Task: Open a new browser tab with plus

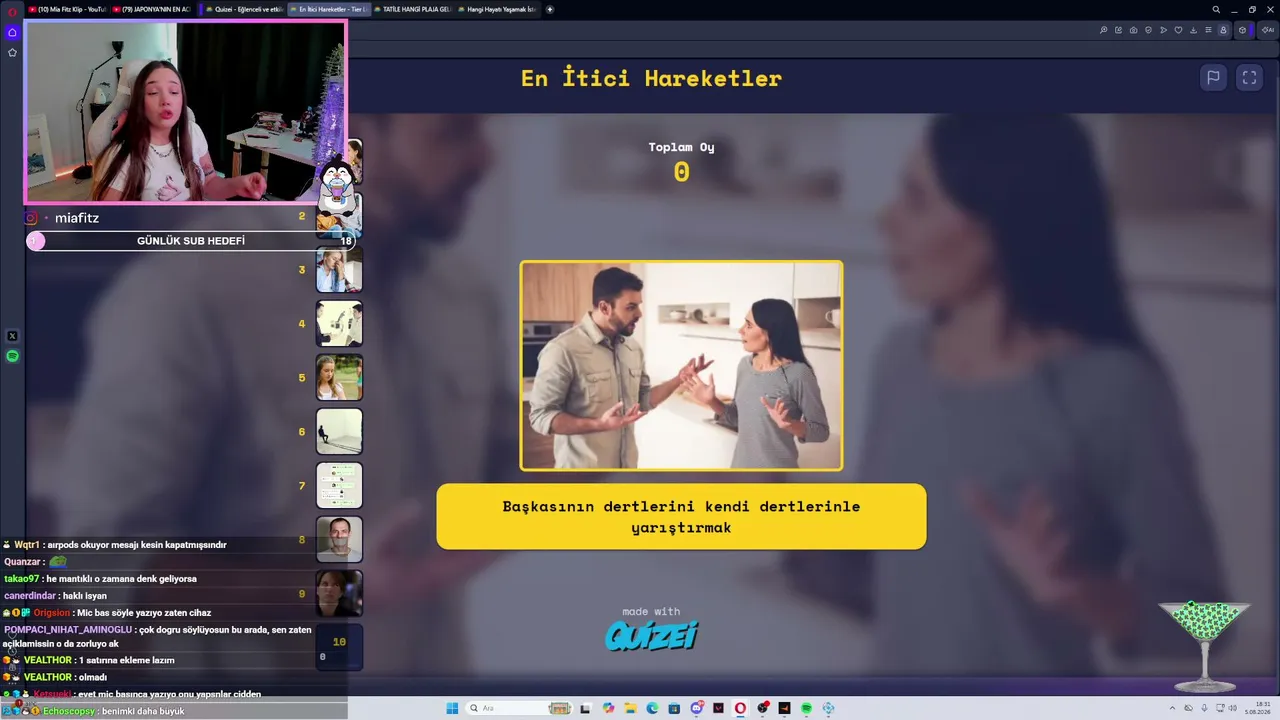Action: pos(549,9)
